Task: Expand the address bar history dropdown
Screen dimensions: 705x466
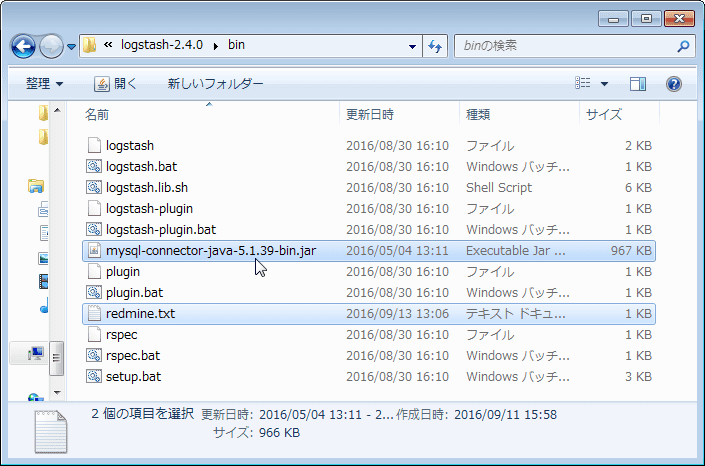Action: point(412,46)
